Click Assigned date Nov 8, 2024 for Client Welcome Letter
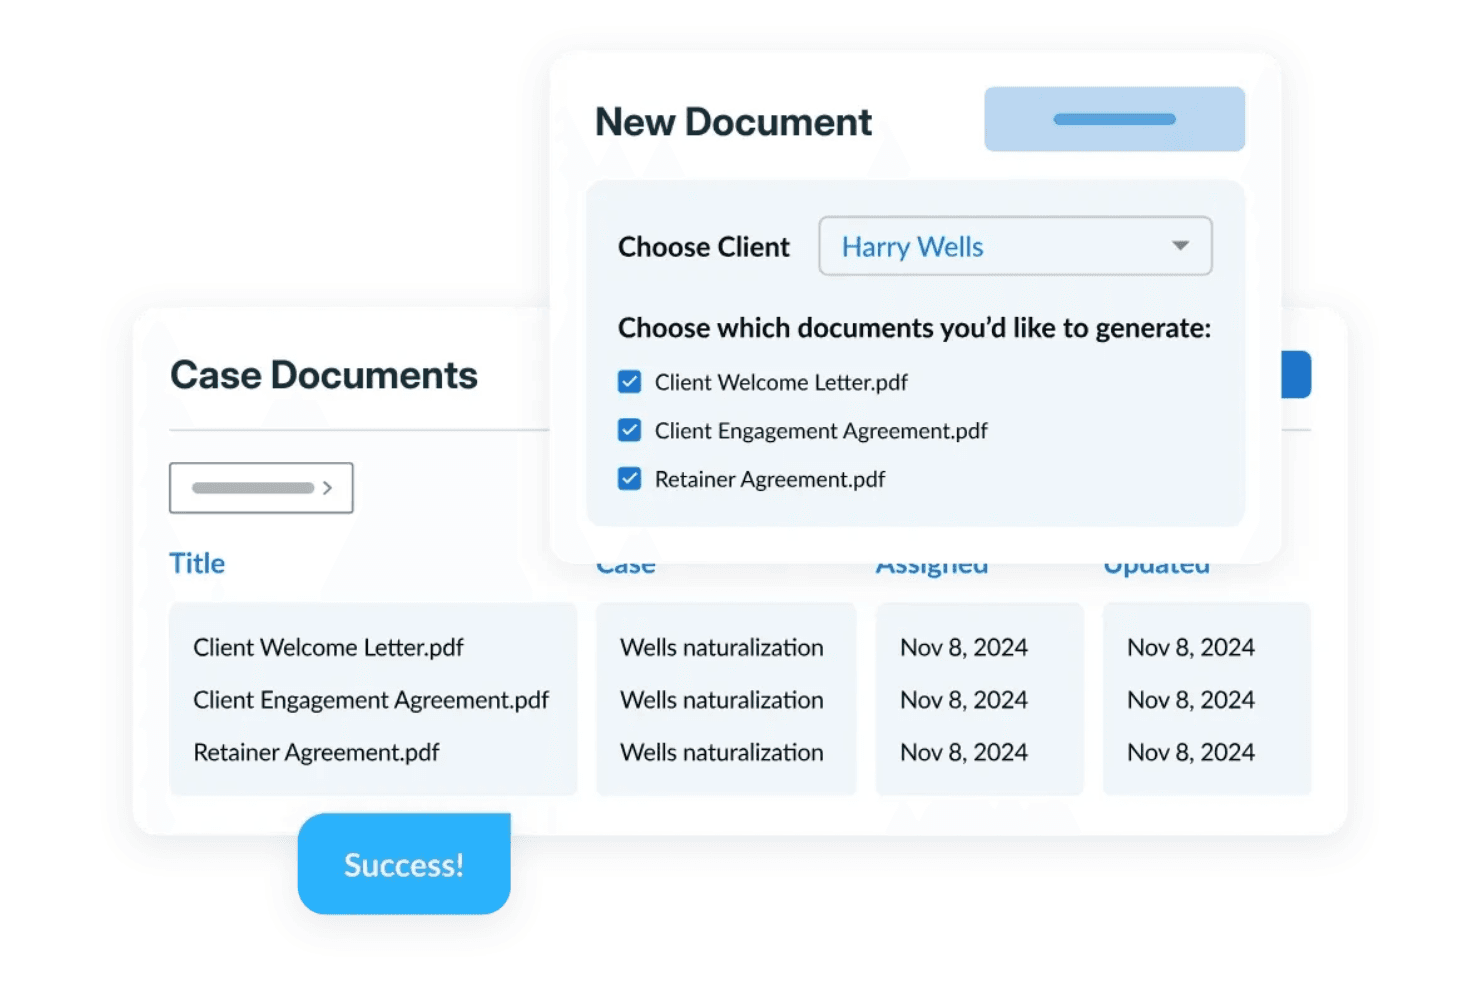 (964, 647)
